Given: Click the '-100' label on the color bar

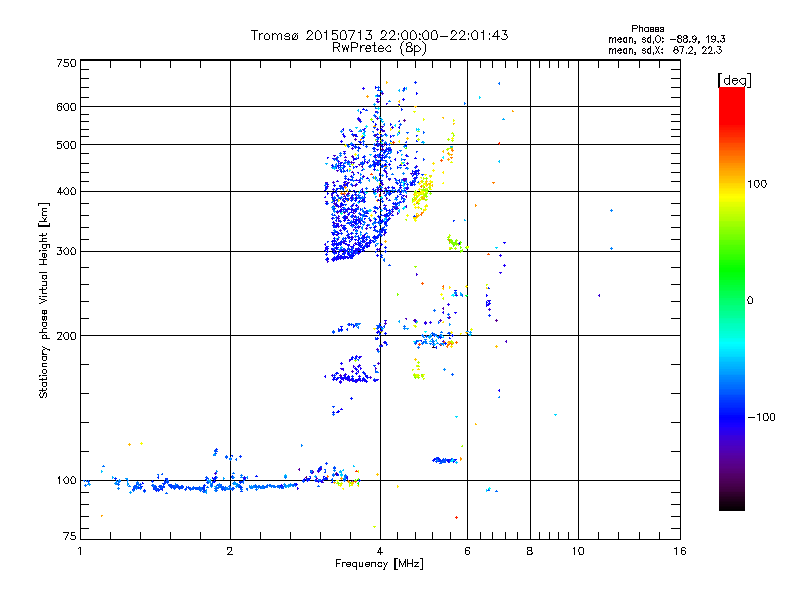Looking at the screenshot, I should click(761, 417).
